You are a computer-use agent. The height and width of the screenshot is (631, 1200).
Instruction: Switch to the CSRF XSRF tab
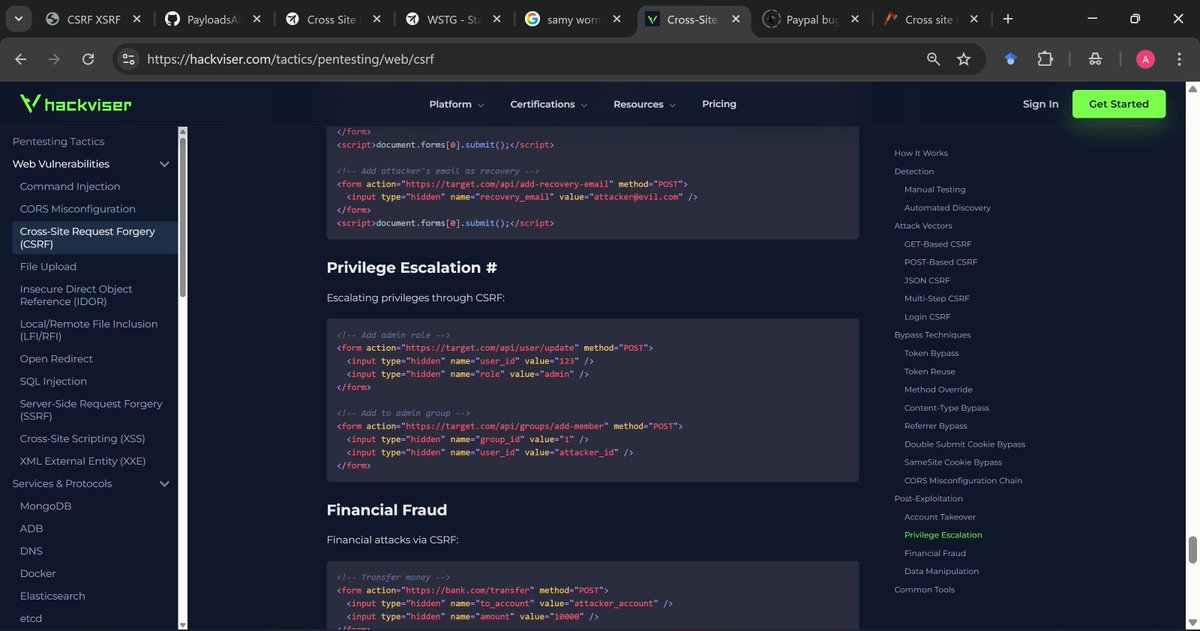coord(92,19)
